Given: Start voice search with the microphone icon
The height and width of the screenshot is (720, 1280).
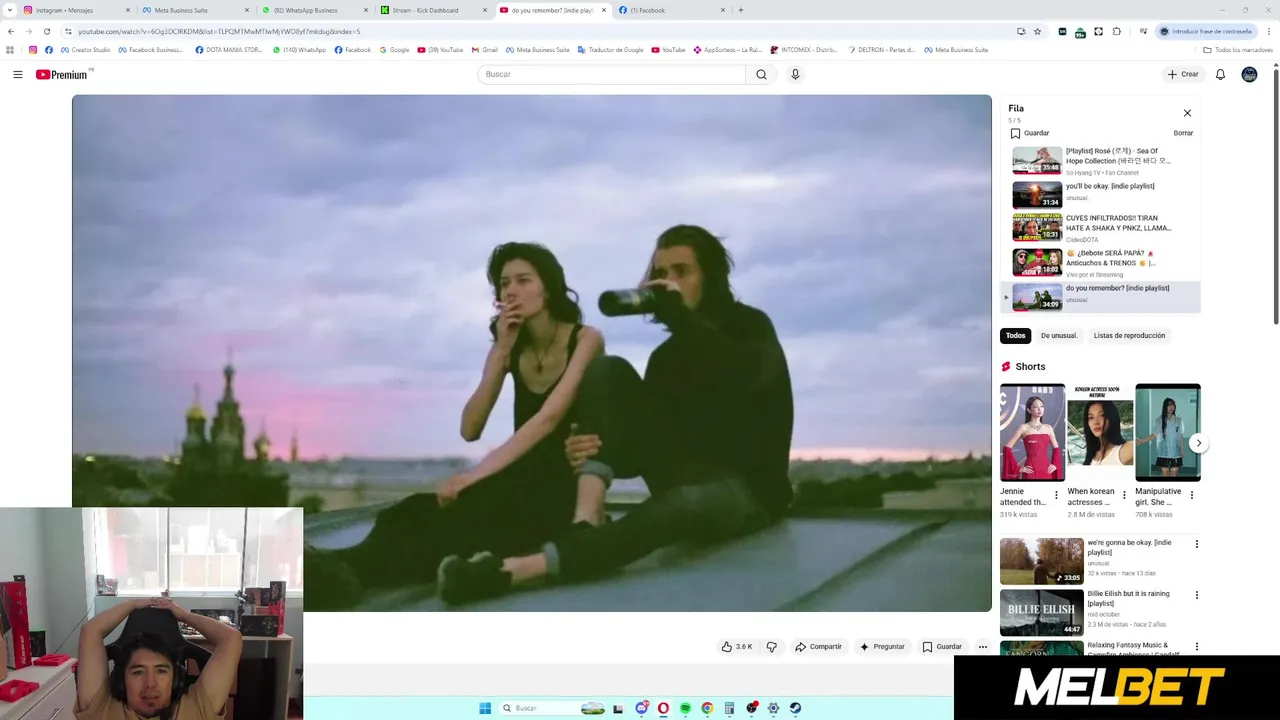Looking at the screenshot, I should tap(795, 74).
